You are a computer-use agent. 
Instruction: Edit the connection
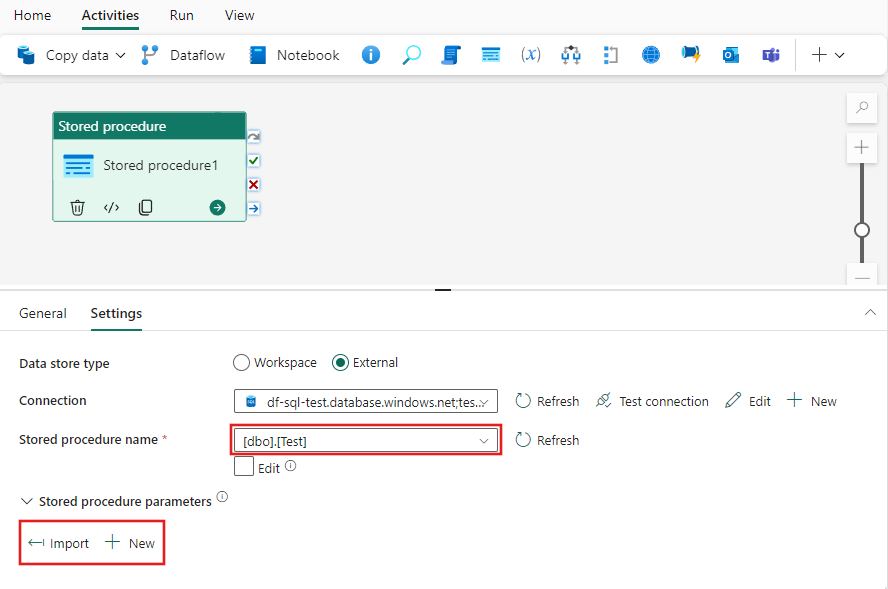(748, 401)
